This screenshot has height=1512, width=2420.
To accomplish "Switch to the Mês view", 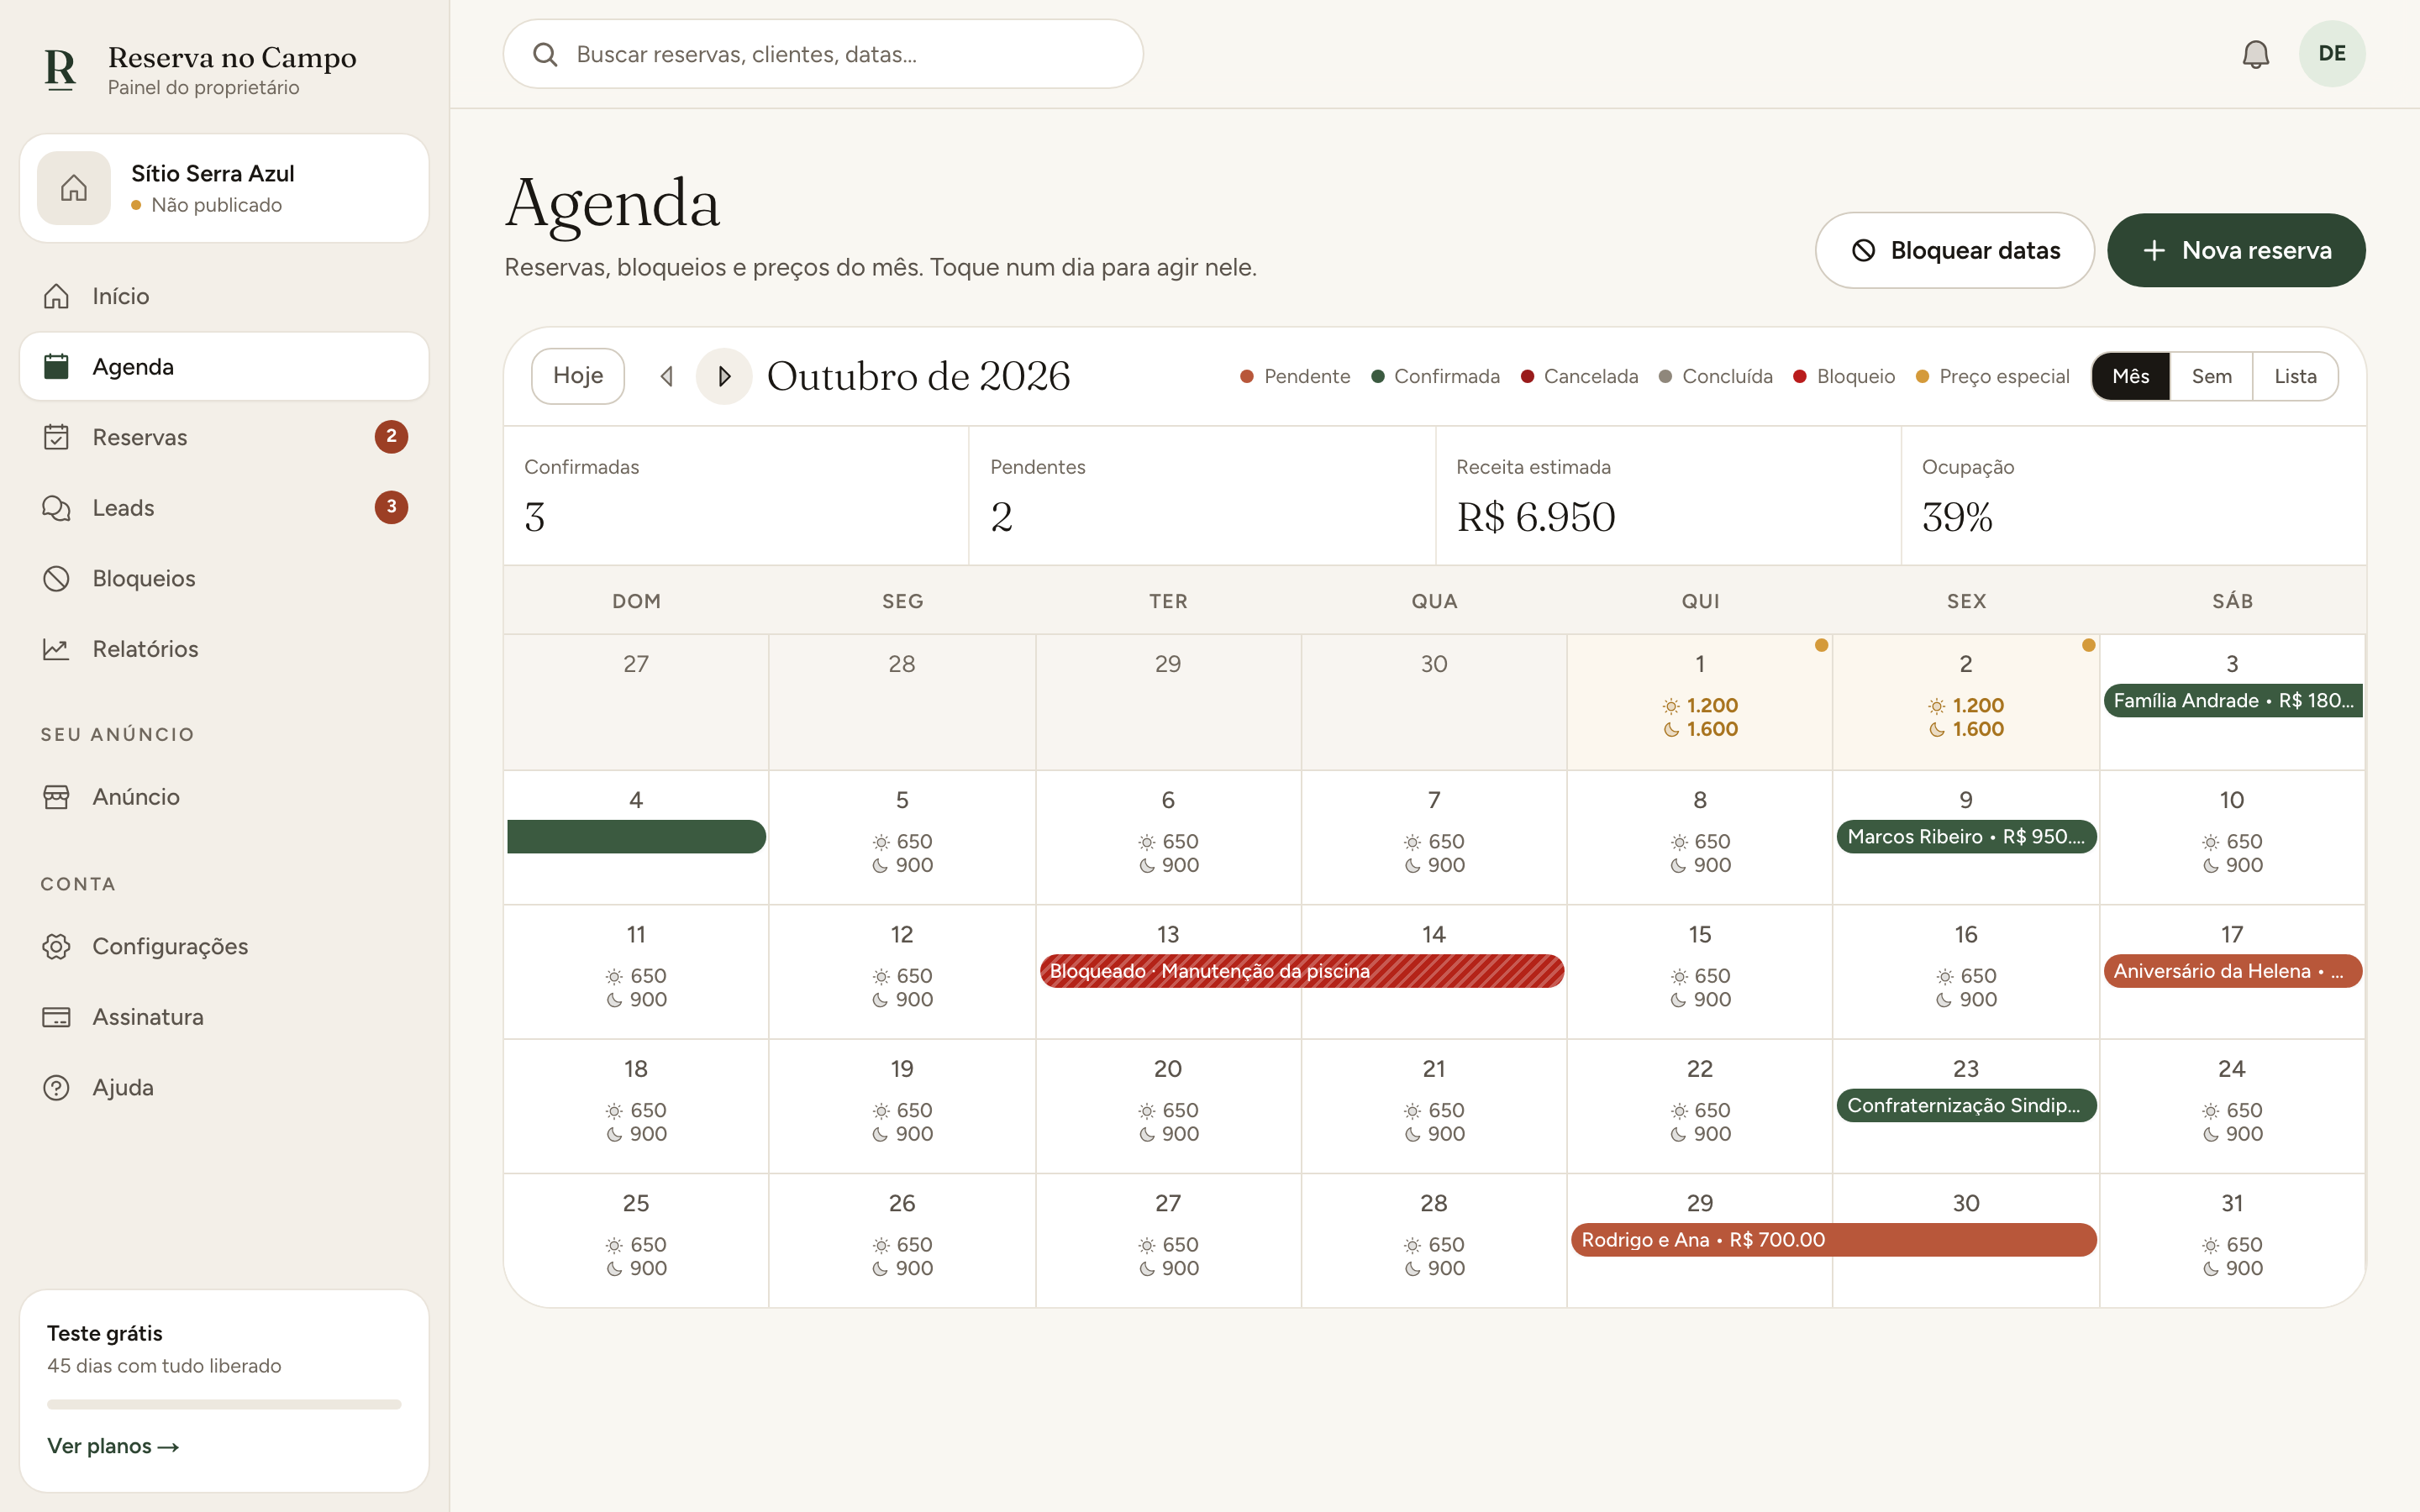I will pyautogui.click(x=2130, y=376).
